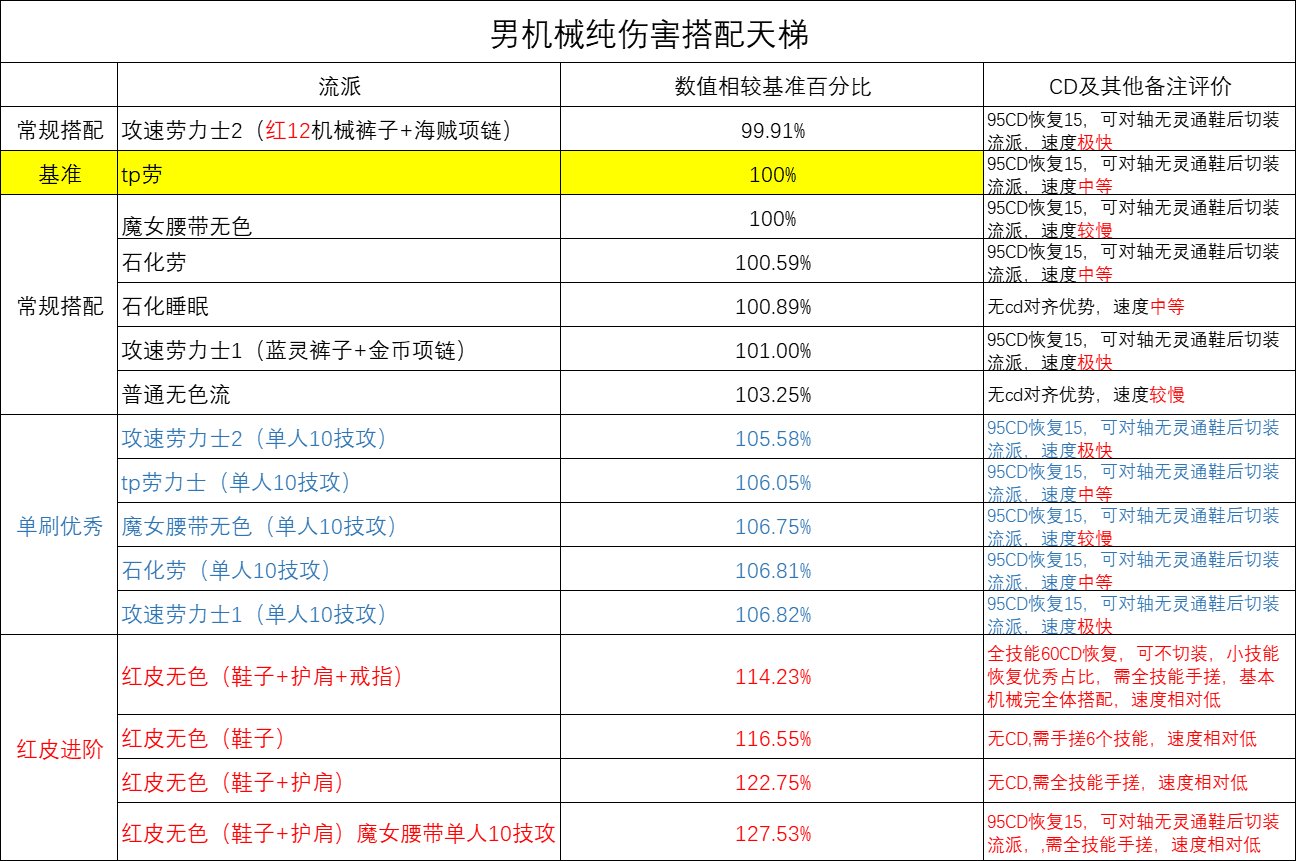1296x861 pixels.
Task: Click the 101.00% value
Action: point(772,350)
